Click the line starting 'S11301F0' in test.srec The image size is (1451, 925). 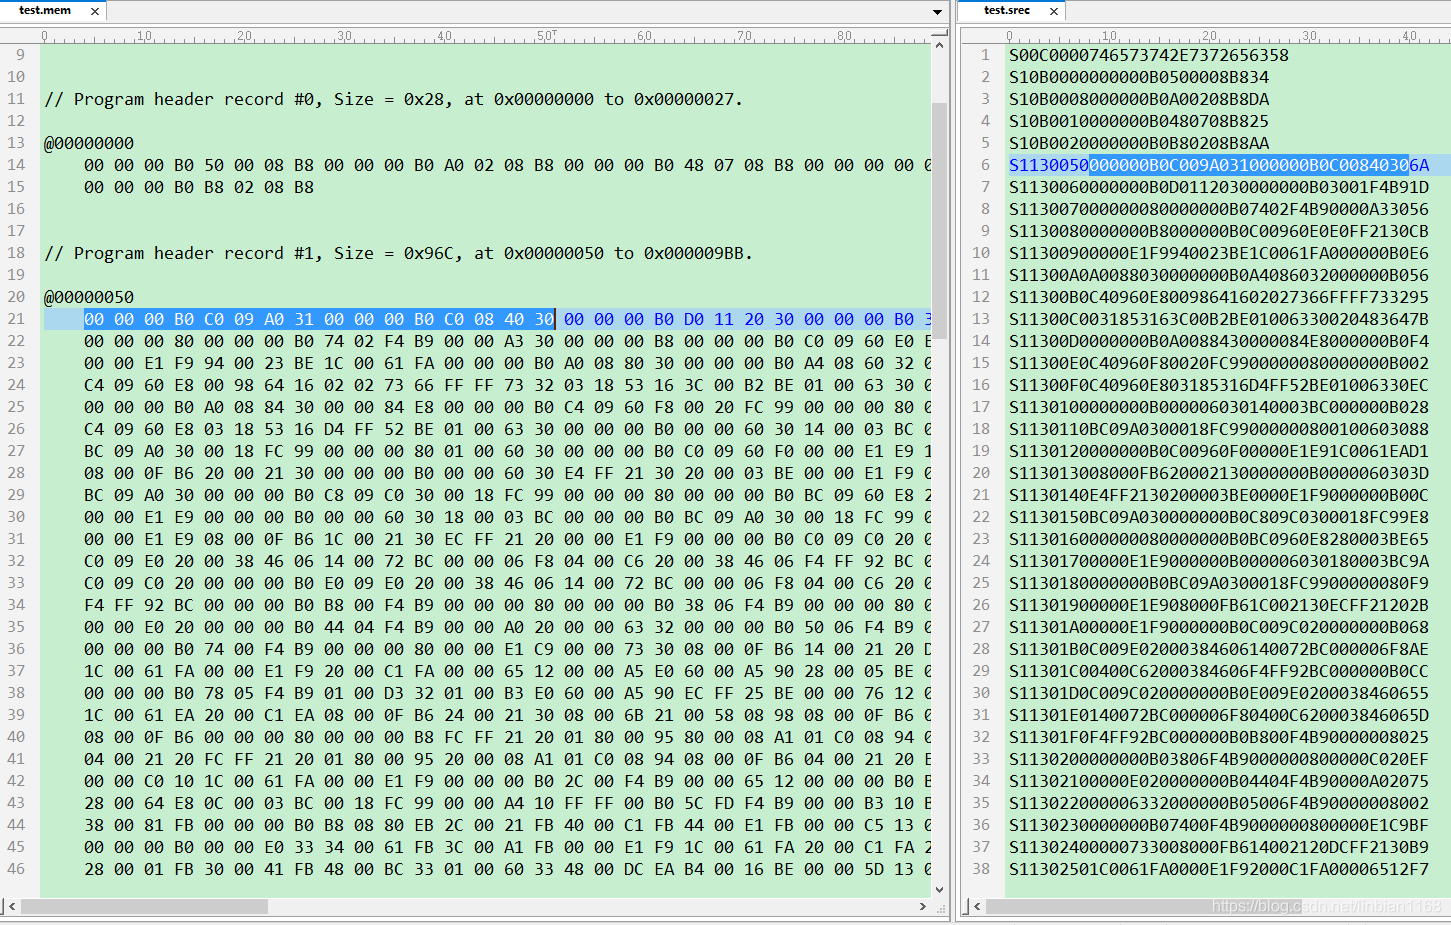[x=1219, y=737]
